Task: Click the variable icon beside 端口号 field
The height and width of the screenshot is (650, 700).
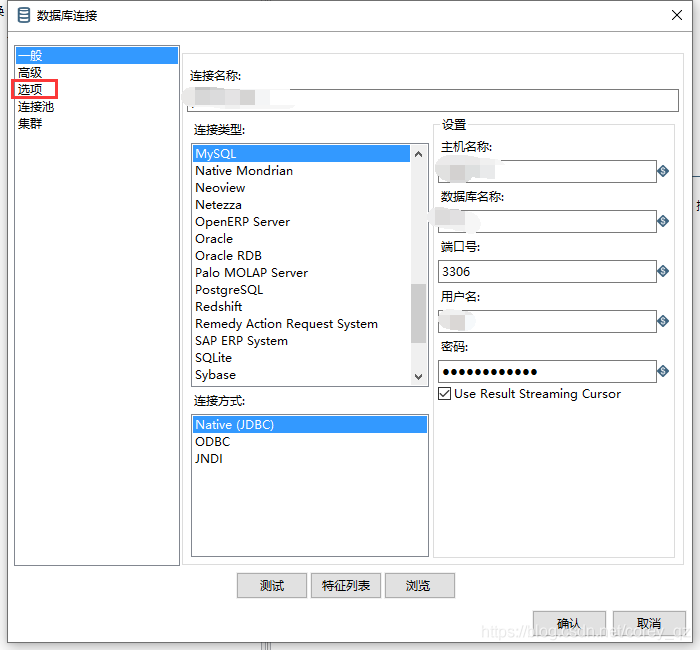Action: click(663, 271)
